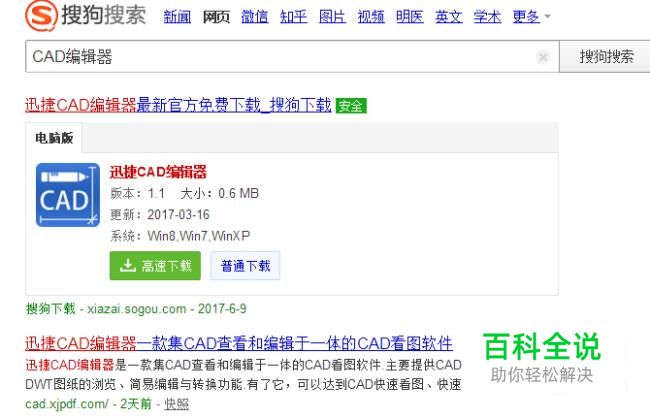Select the 网页 search category
The image size is (650, 418).
point(216,17)
